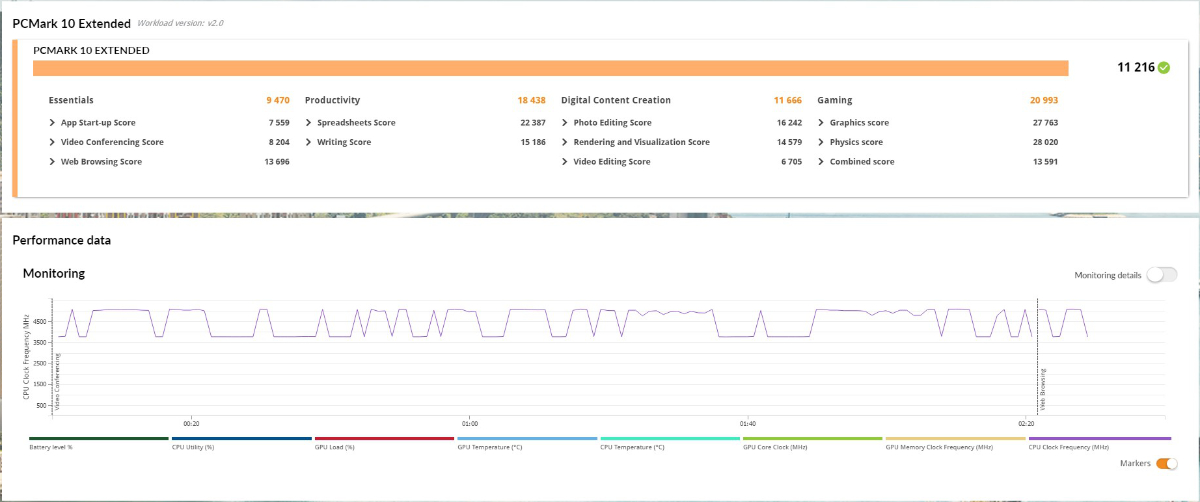The image size is (1200, 502).
Task: Click the Performance data heading
Action: 61,240
